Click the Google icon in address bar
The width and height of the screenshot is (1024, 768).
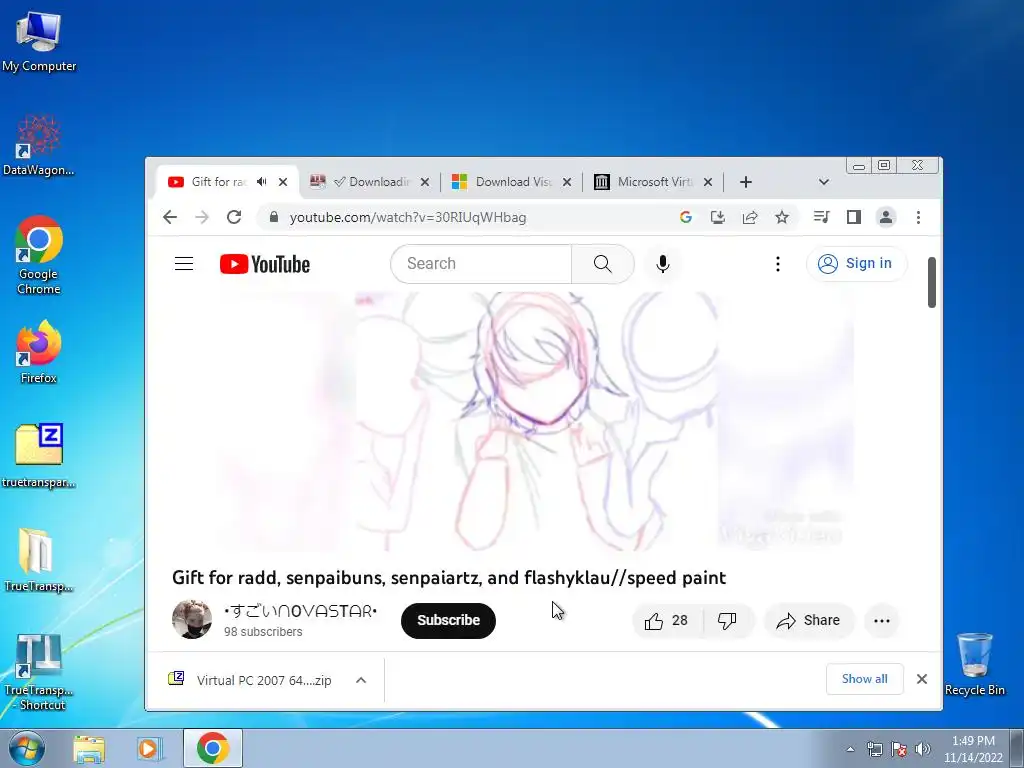click(x=686, y=217)
